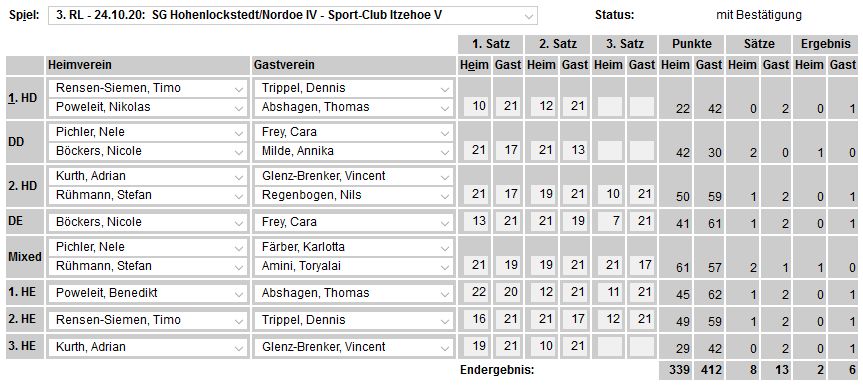Click 1. HD first set Heim score field
Image resolution: width=863 pixels, height=385 pixels.
[x=476, y=106]
